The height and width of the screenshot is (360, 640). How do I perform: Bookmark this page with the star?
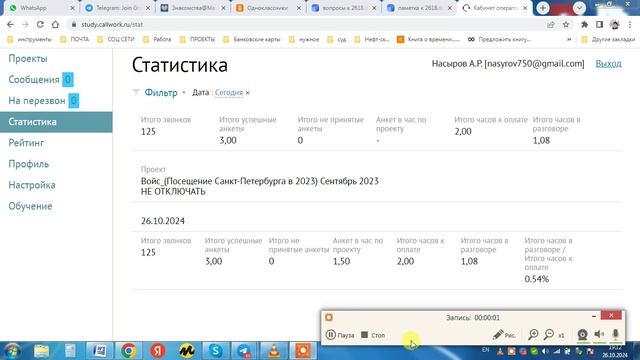tap(566, 24)
